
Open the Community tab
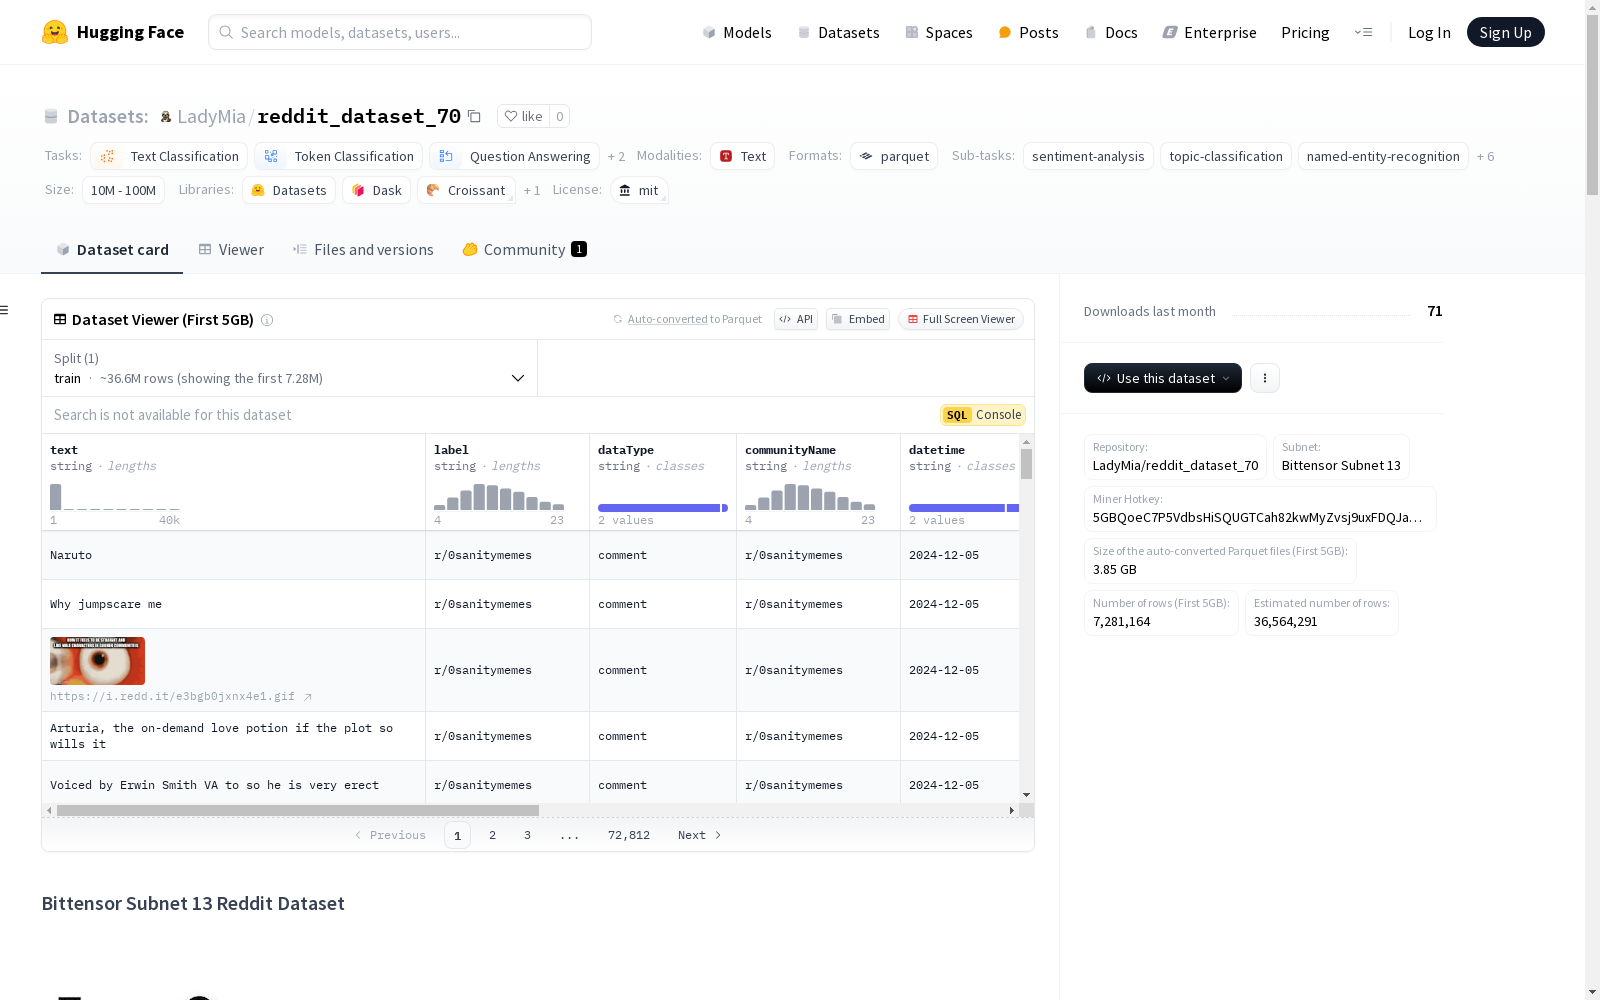coord(524,250)
